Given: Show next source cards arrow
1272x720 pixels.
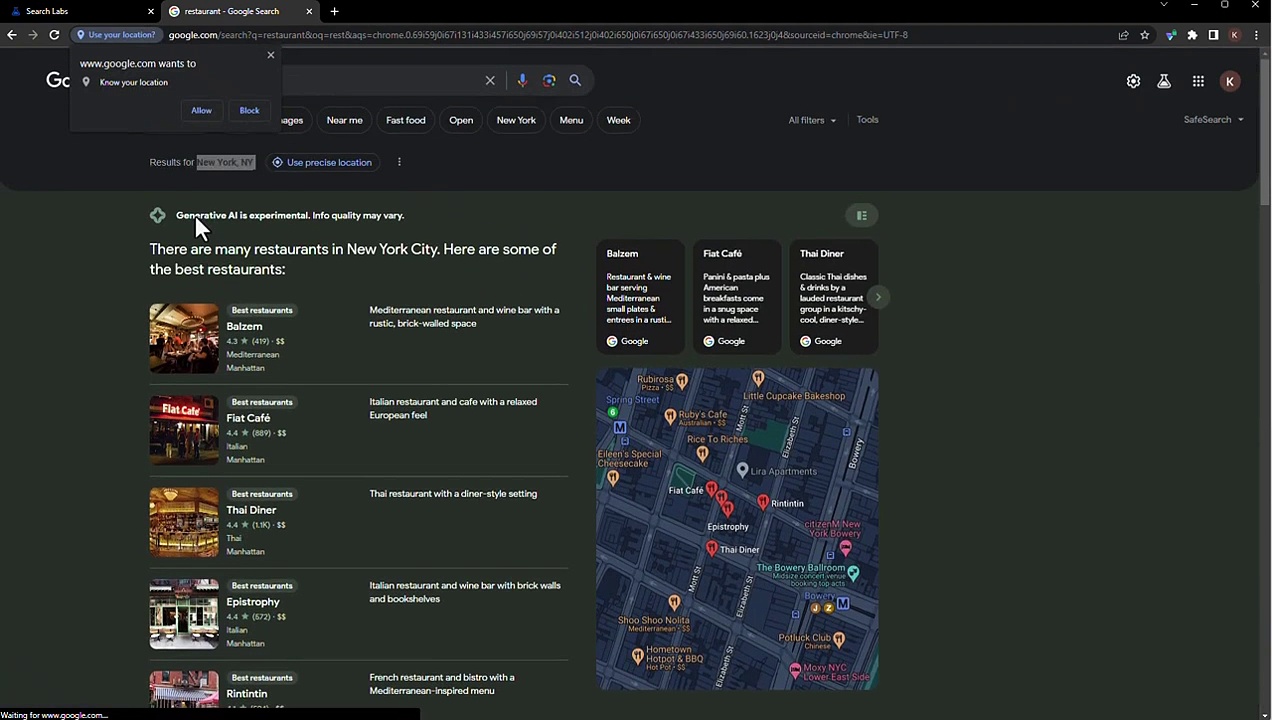Looking at the screenshot, I should point(878,297).
